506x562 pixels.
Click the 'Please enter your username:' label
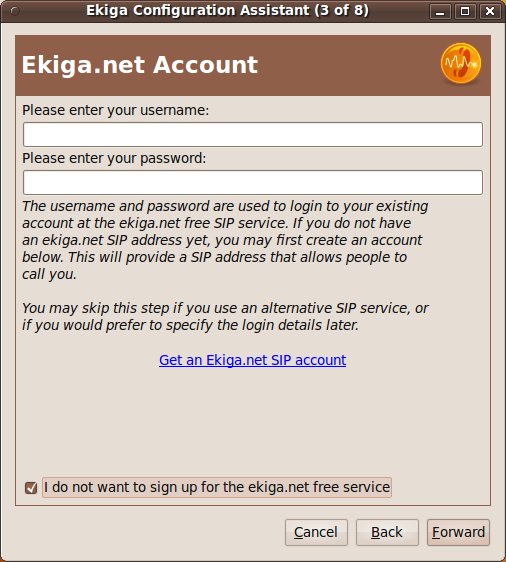click(115, 110)
